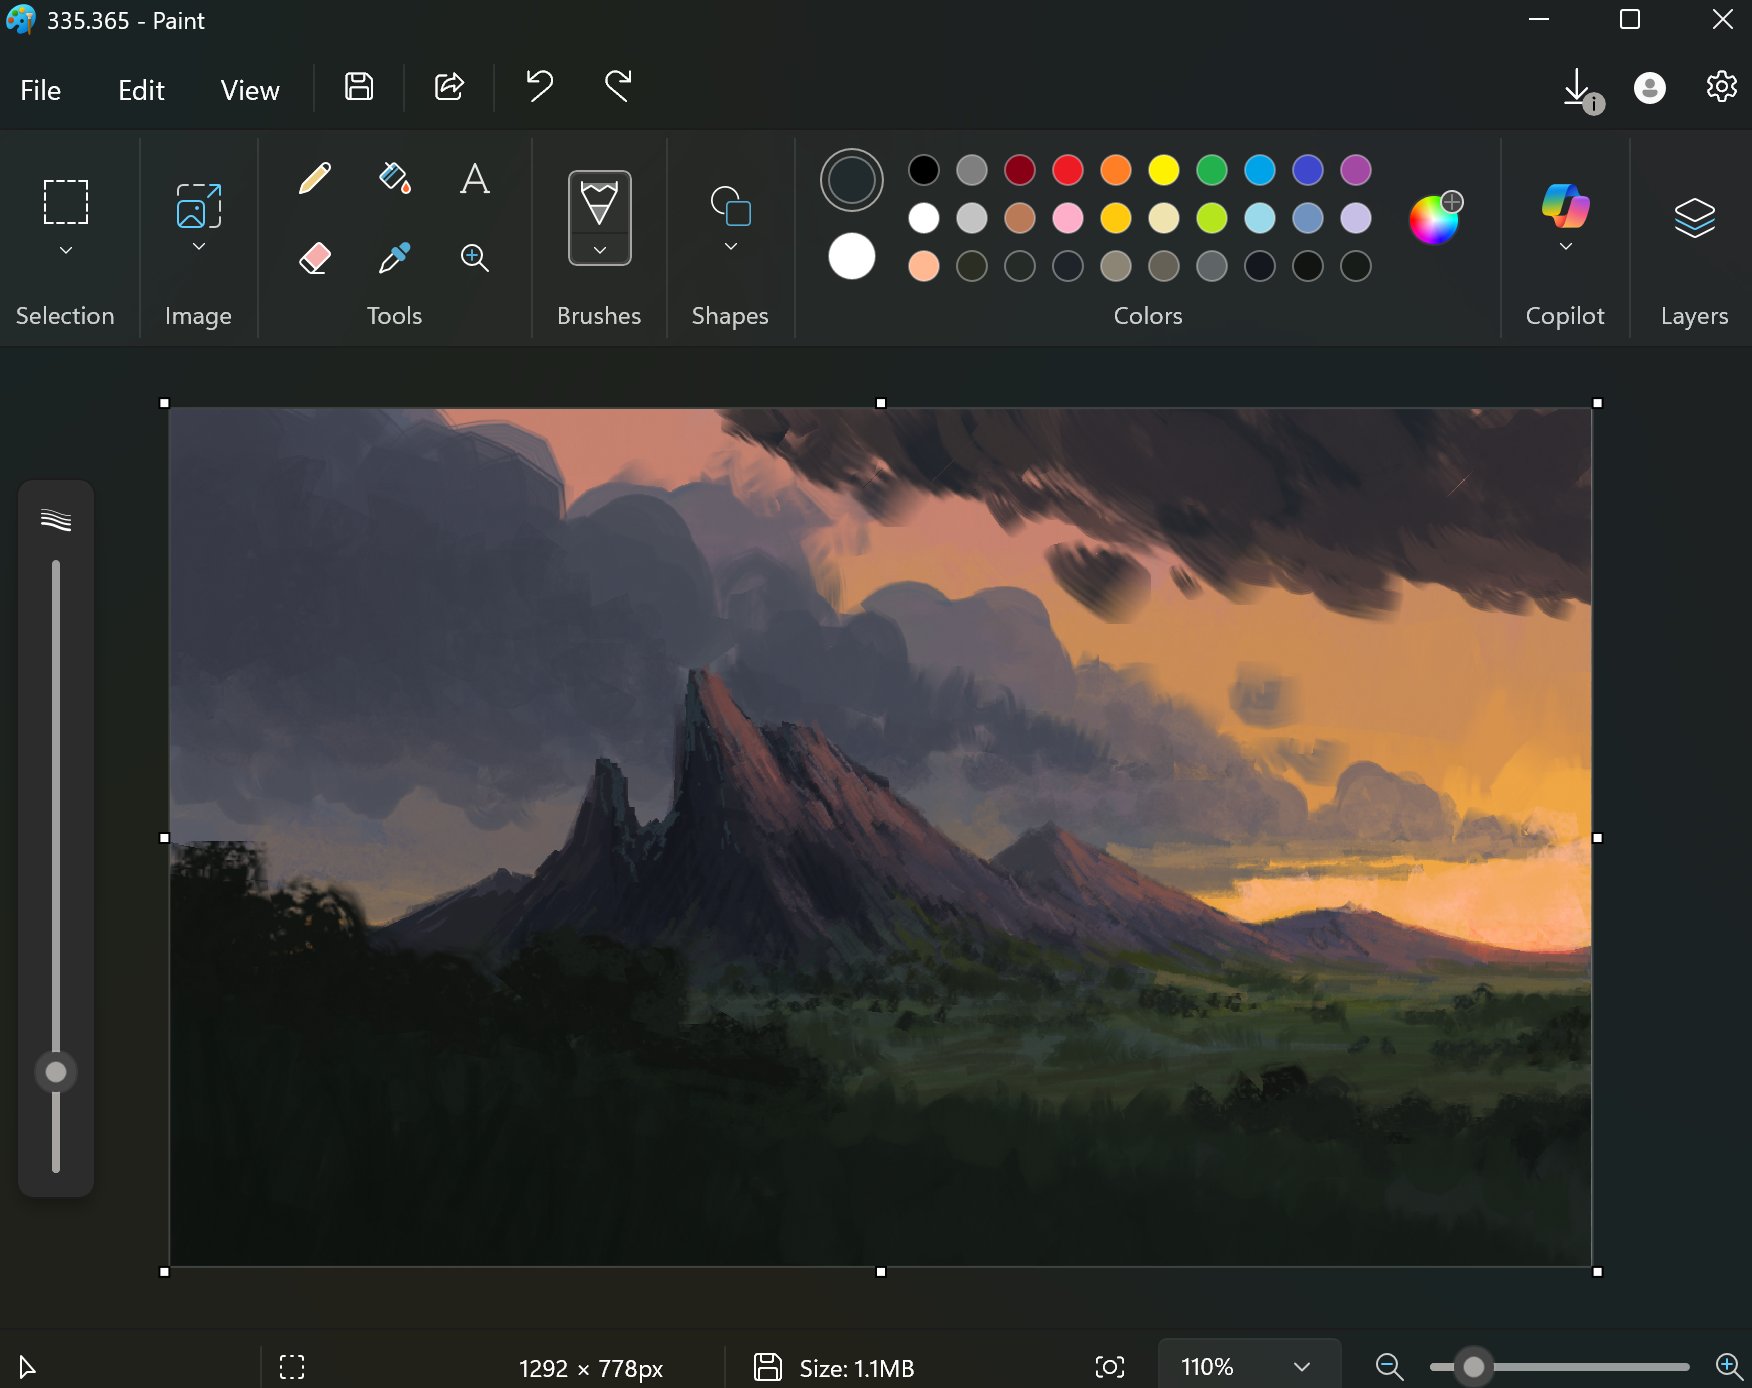
Task: Click the download update notification icon
Action: pos(1582,90)
